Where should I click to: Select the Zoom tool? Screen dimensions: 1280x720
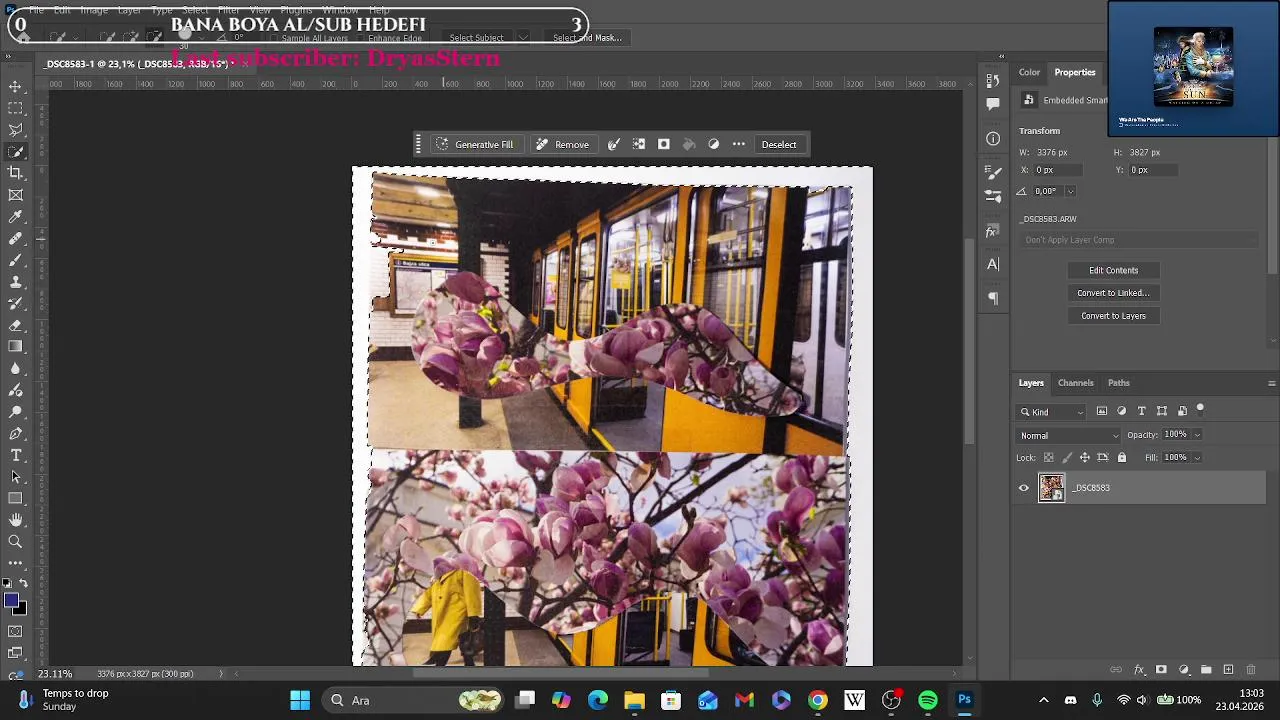[x=16, y=541]
